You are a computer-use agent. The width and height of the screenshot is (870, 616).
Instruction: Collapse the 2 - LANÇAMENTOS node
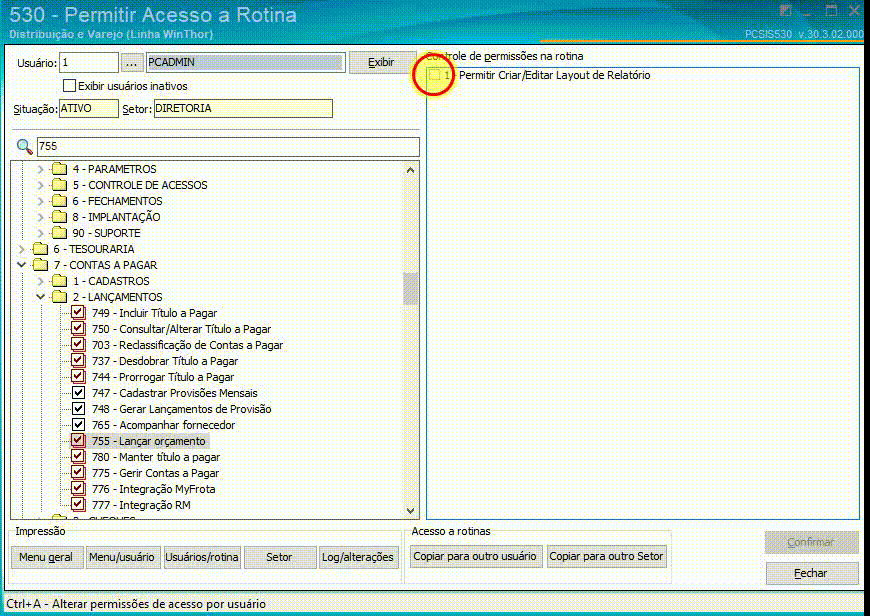pyautogui.click(x=41, y=297)
